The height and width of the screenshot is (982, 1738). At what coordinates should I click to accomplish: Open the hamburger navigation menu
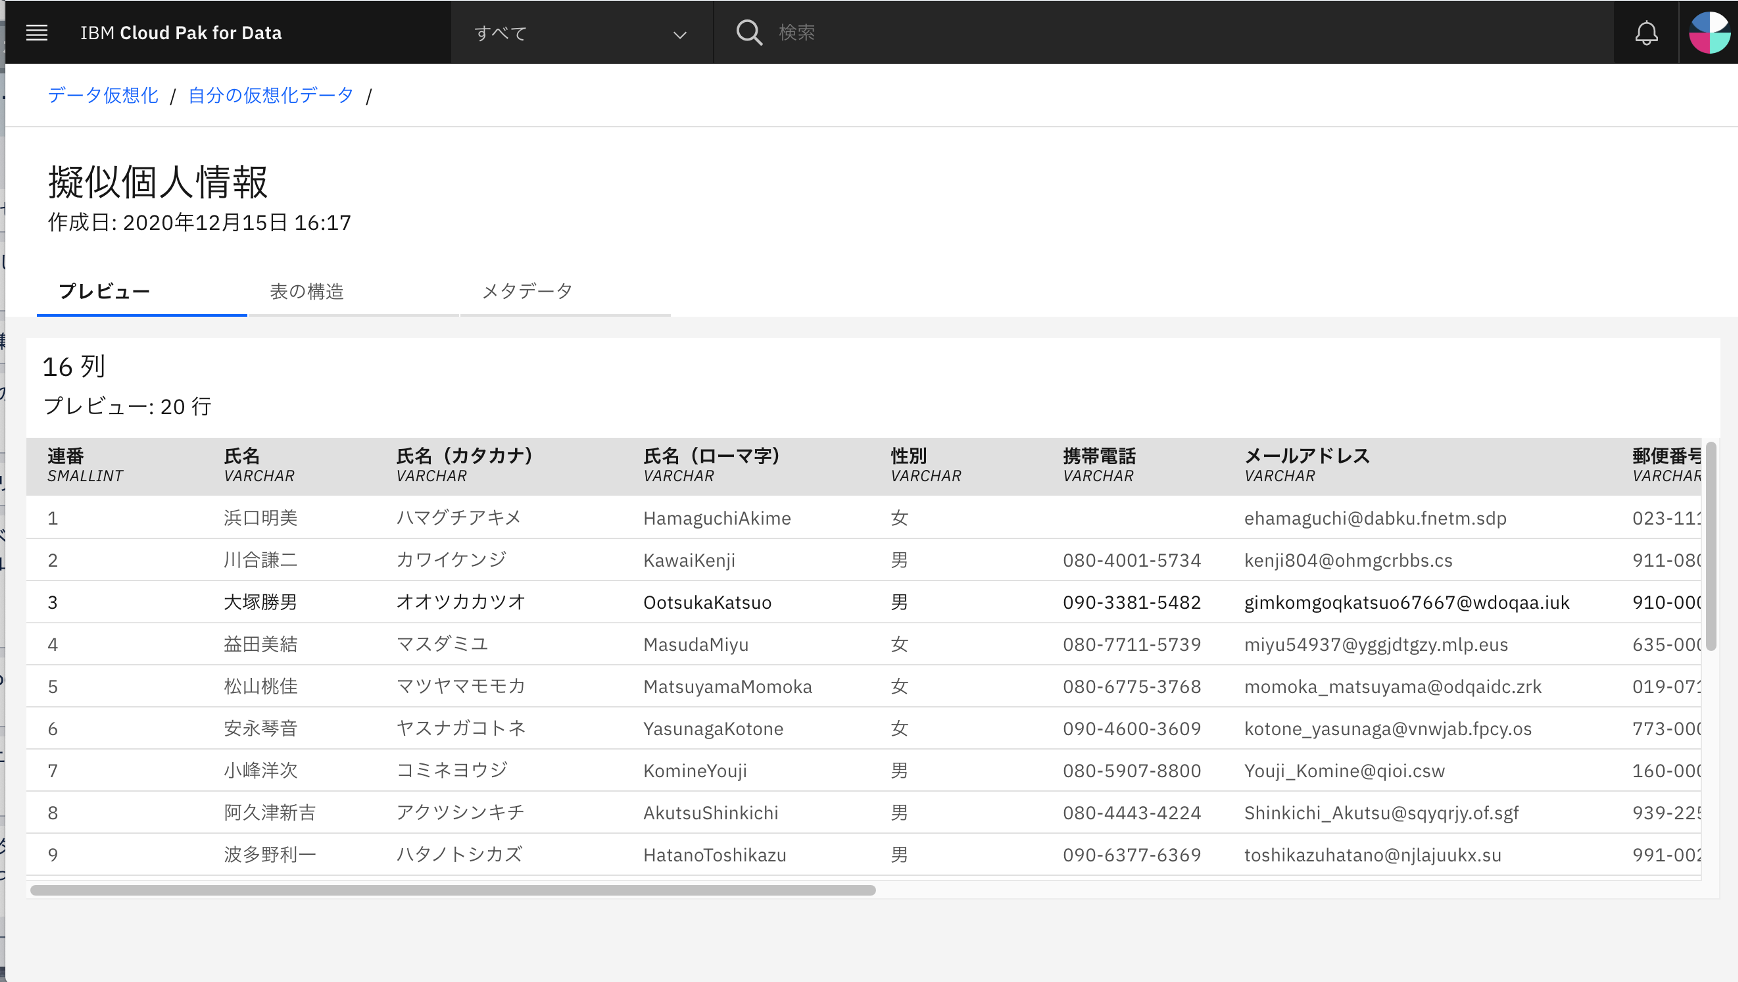coord(36,32)
